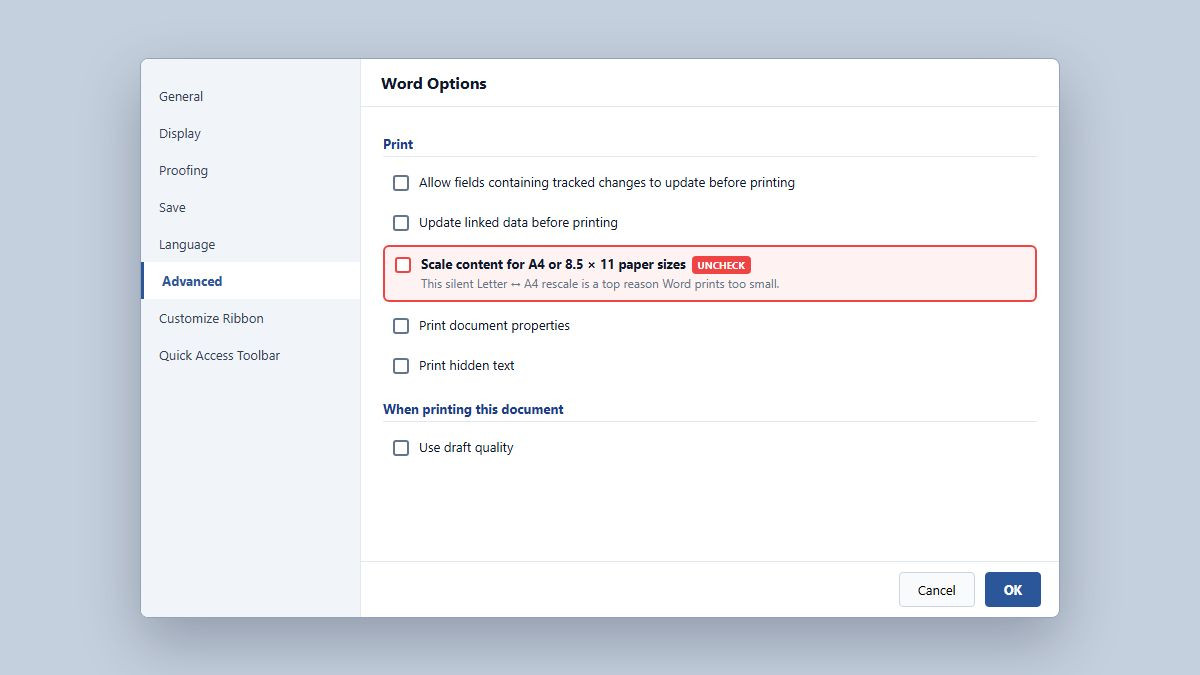Toggle Scale content for A4 paper sizes checkbox
The height and width of the screenshot is (675, 1200).
coord(403,265)
